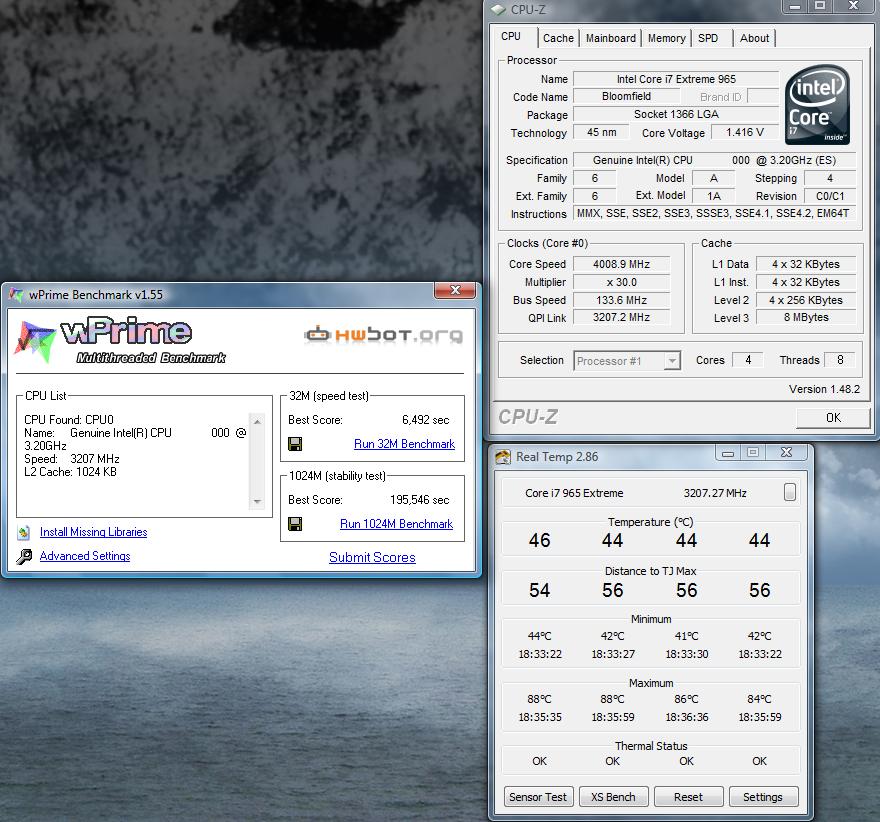Open Settings in Real Temp

763,797
